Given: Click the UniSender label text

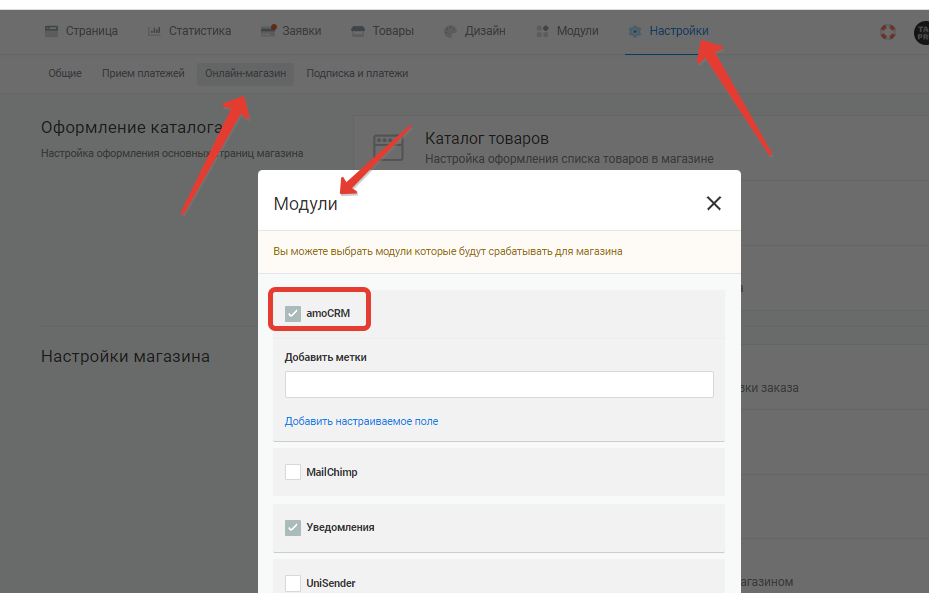Looking at the screenshot, I should (x=331, y=583).
